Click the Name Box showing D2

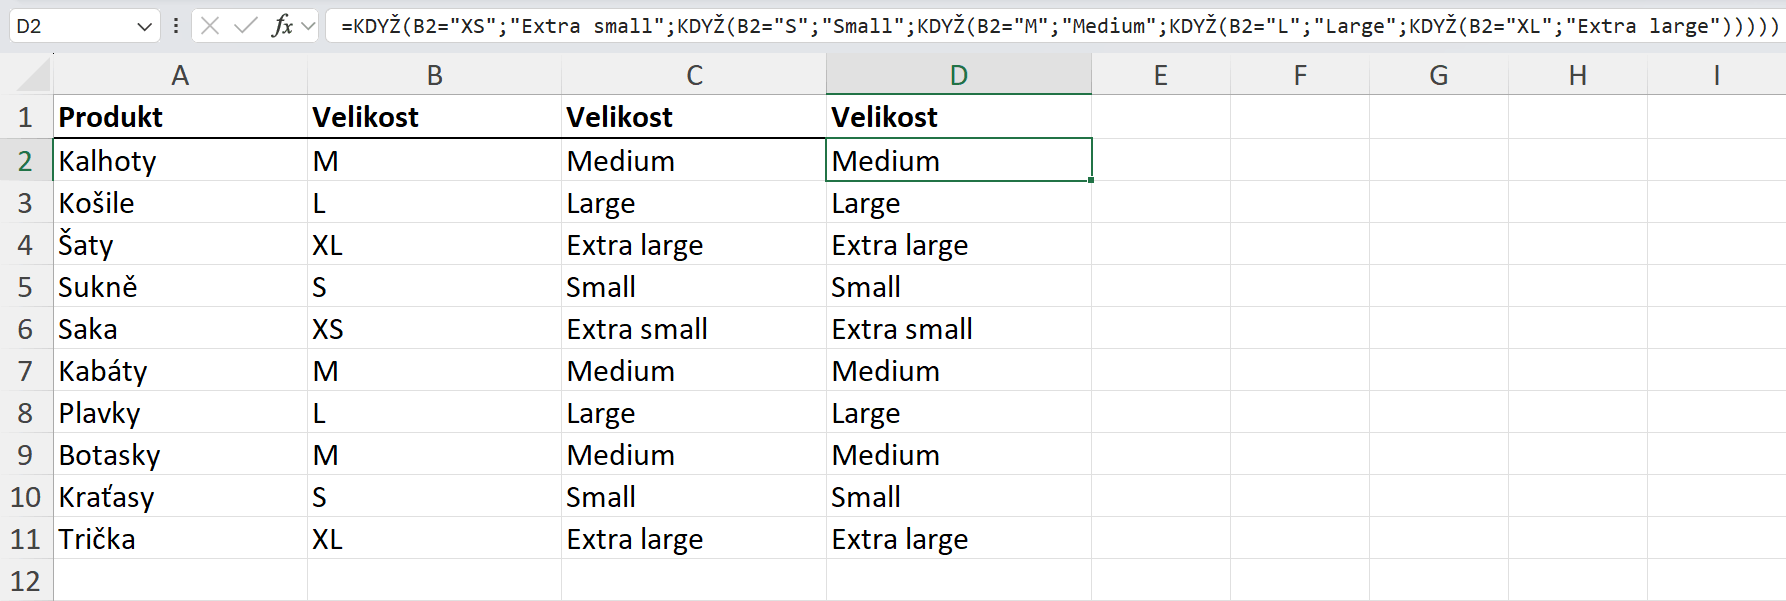70,26
